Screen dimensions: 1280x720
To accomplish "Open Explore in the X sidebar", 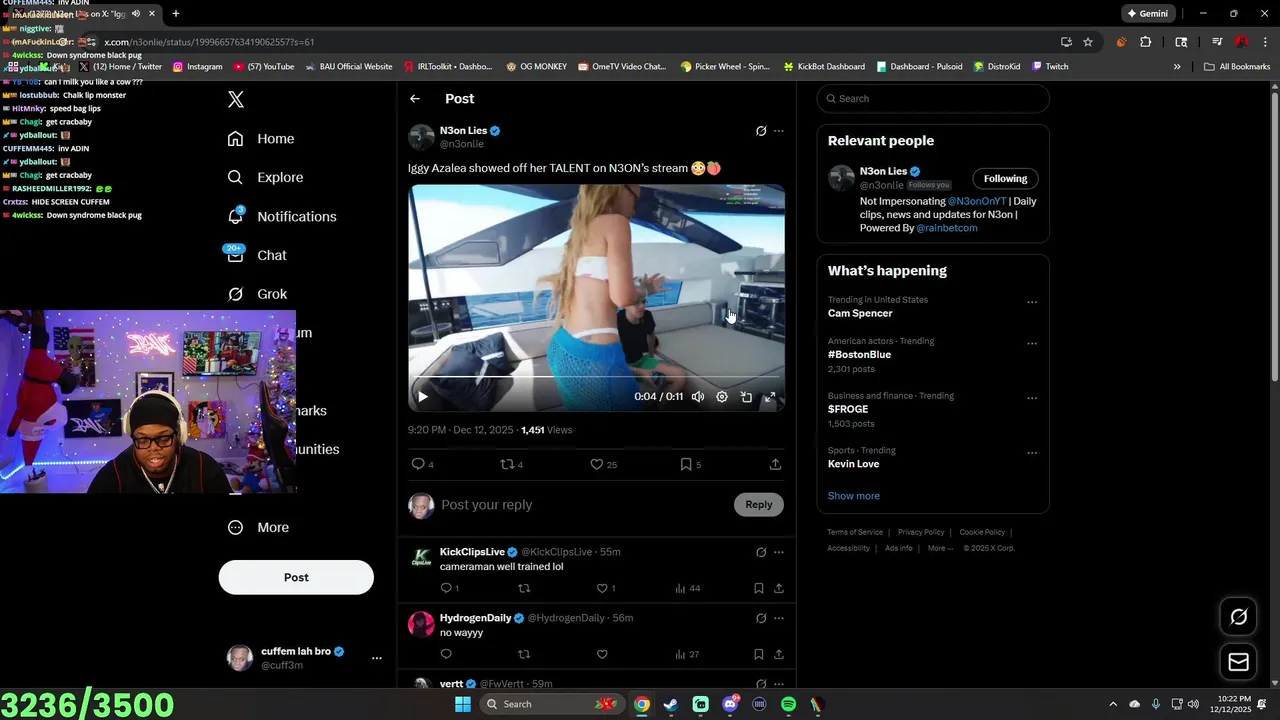I will coord(265,177).
